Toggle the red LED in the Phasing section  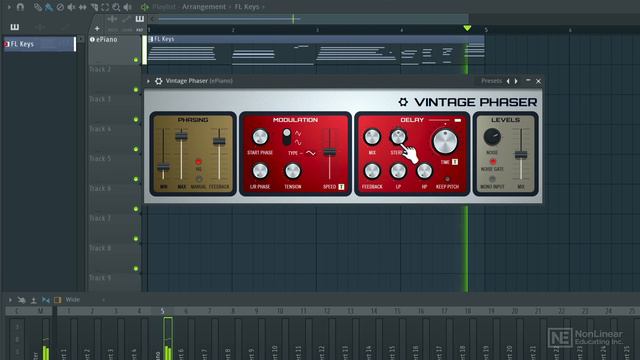198,162
